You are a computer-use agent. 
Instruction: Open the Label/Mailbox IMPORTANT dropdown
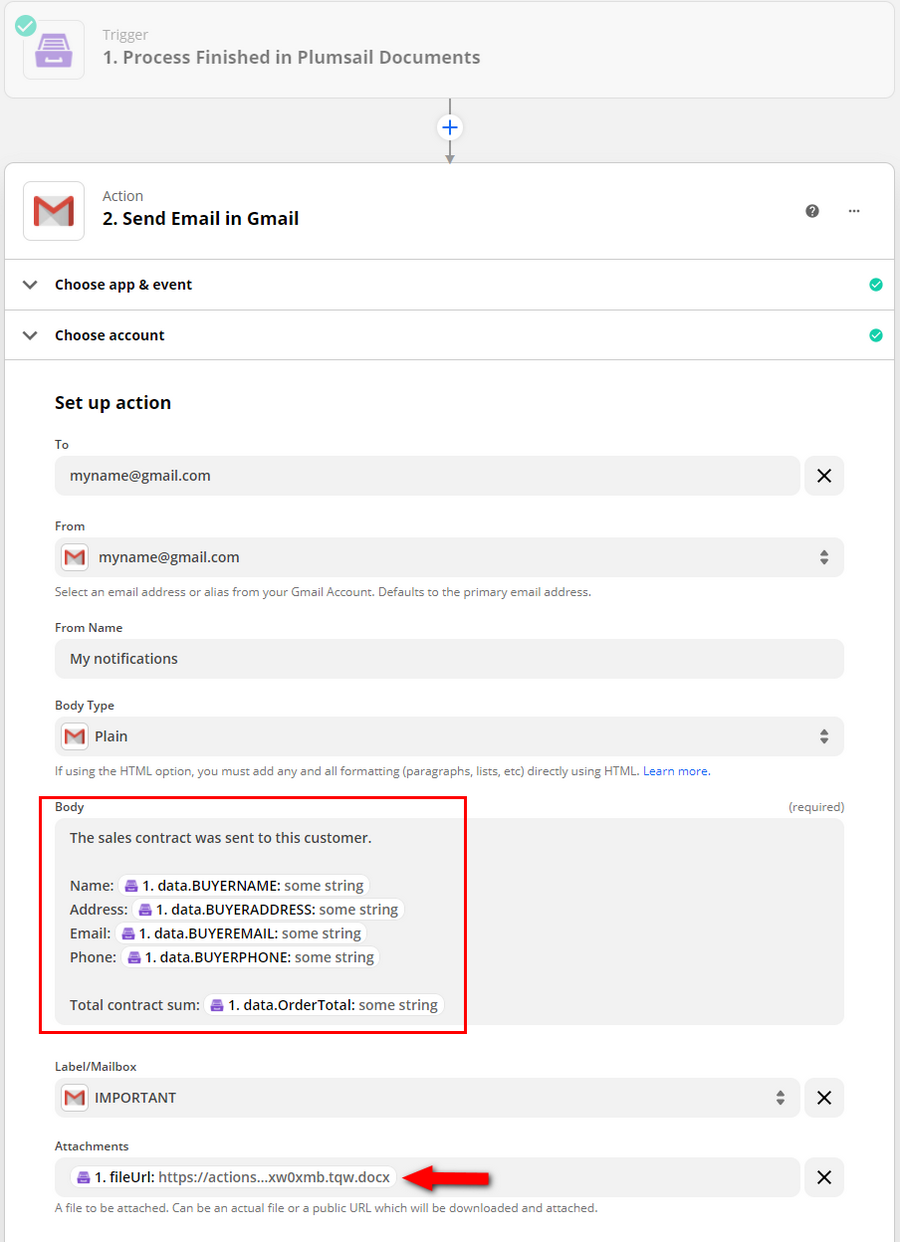781,1097
